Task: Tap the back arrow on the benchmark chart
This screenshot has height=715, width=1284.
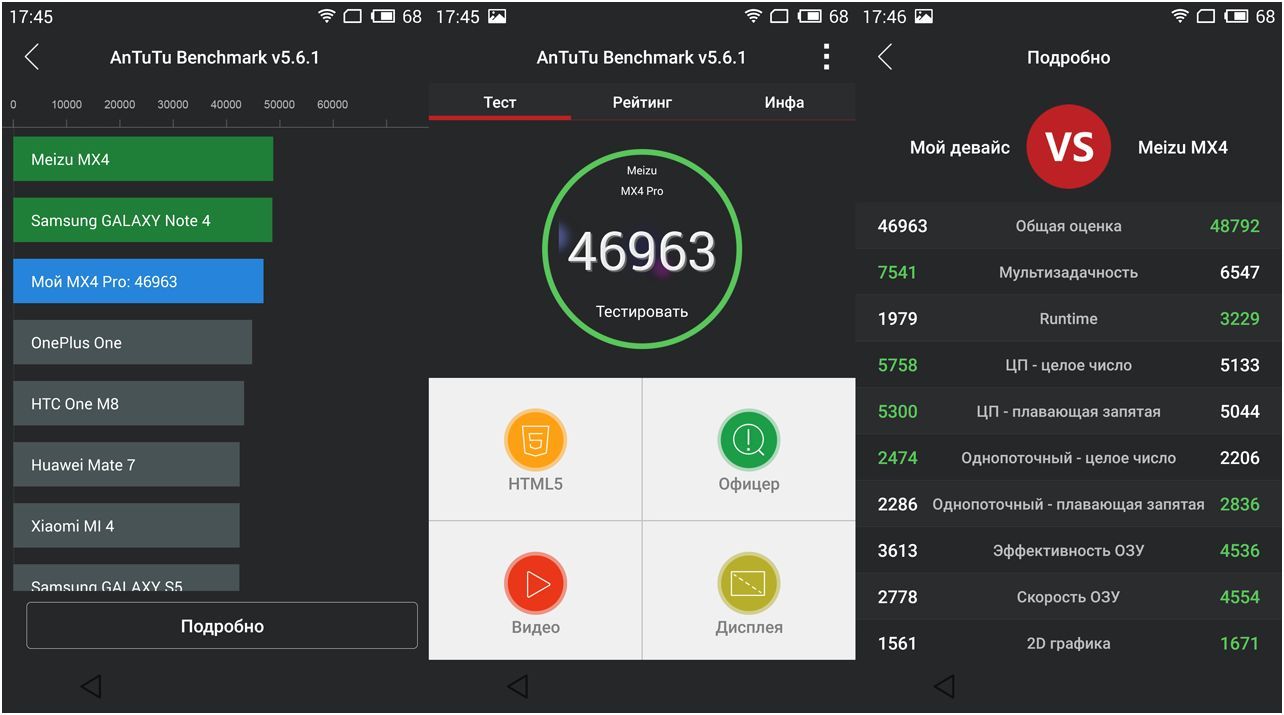Action: tap(31, 57)
